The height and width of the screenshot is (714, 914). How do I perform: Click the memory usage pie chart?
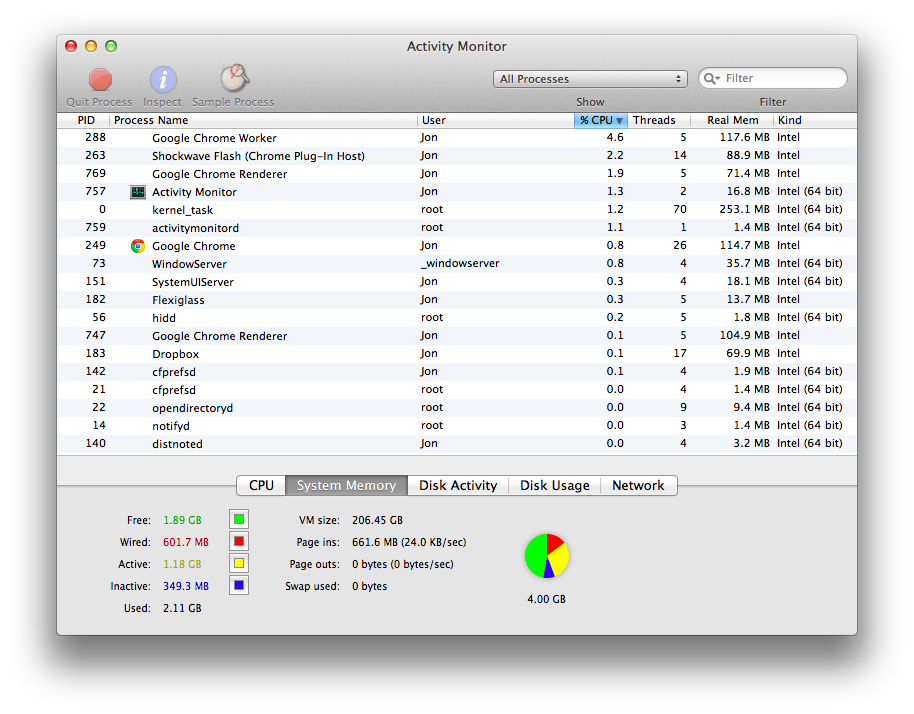[547, 555]
